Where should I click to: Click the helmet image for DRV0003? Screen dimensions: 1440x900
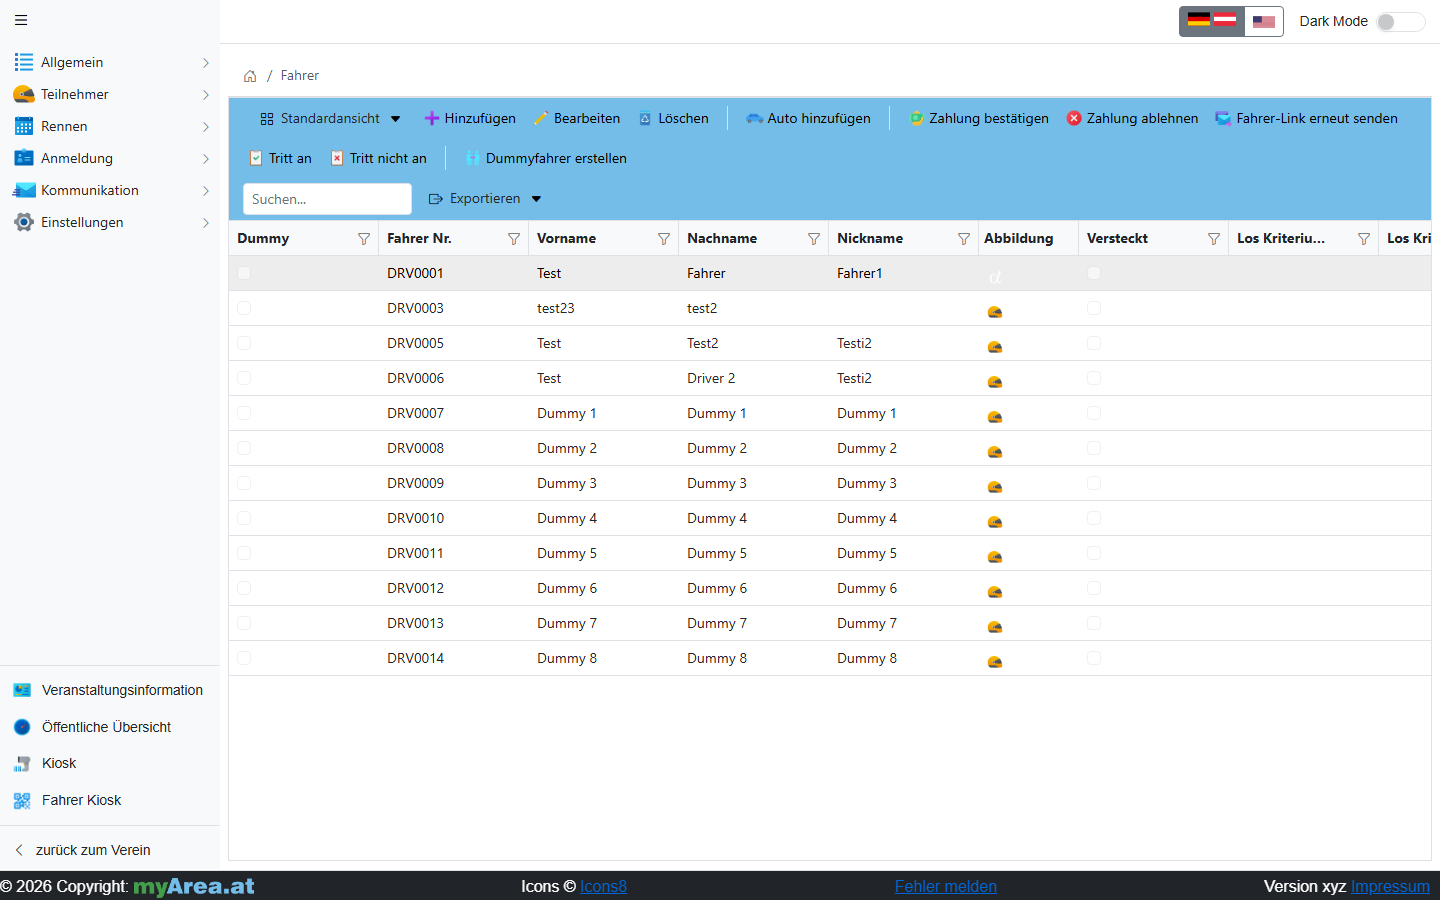coord(995,312)
